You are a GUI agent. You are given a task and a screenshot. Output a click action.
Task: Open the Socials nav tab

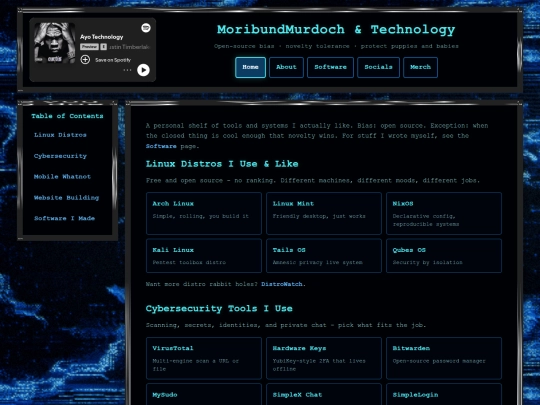378,67
